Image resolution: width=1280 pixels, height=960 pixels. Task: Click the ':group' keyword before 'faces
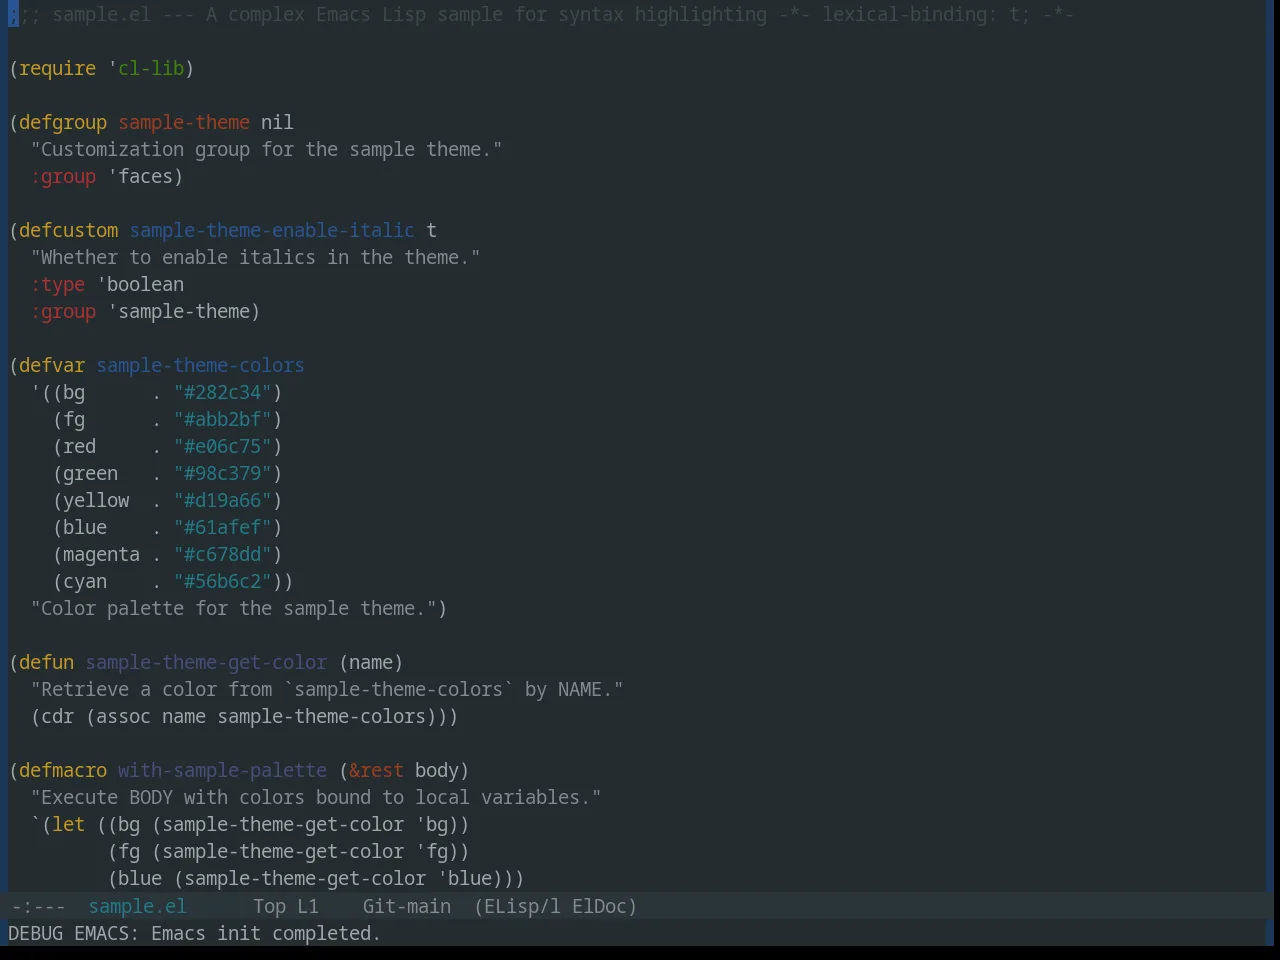(x=63, y=176)
